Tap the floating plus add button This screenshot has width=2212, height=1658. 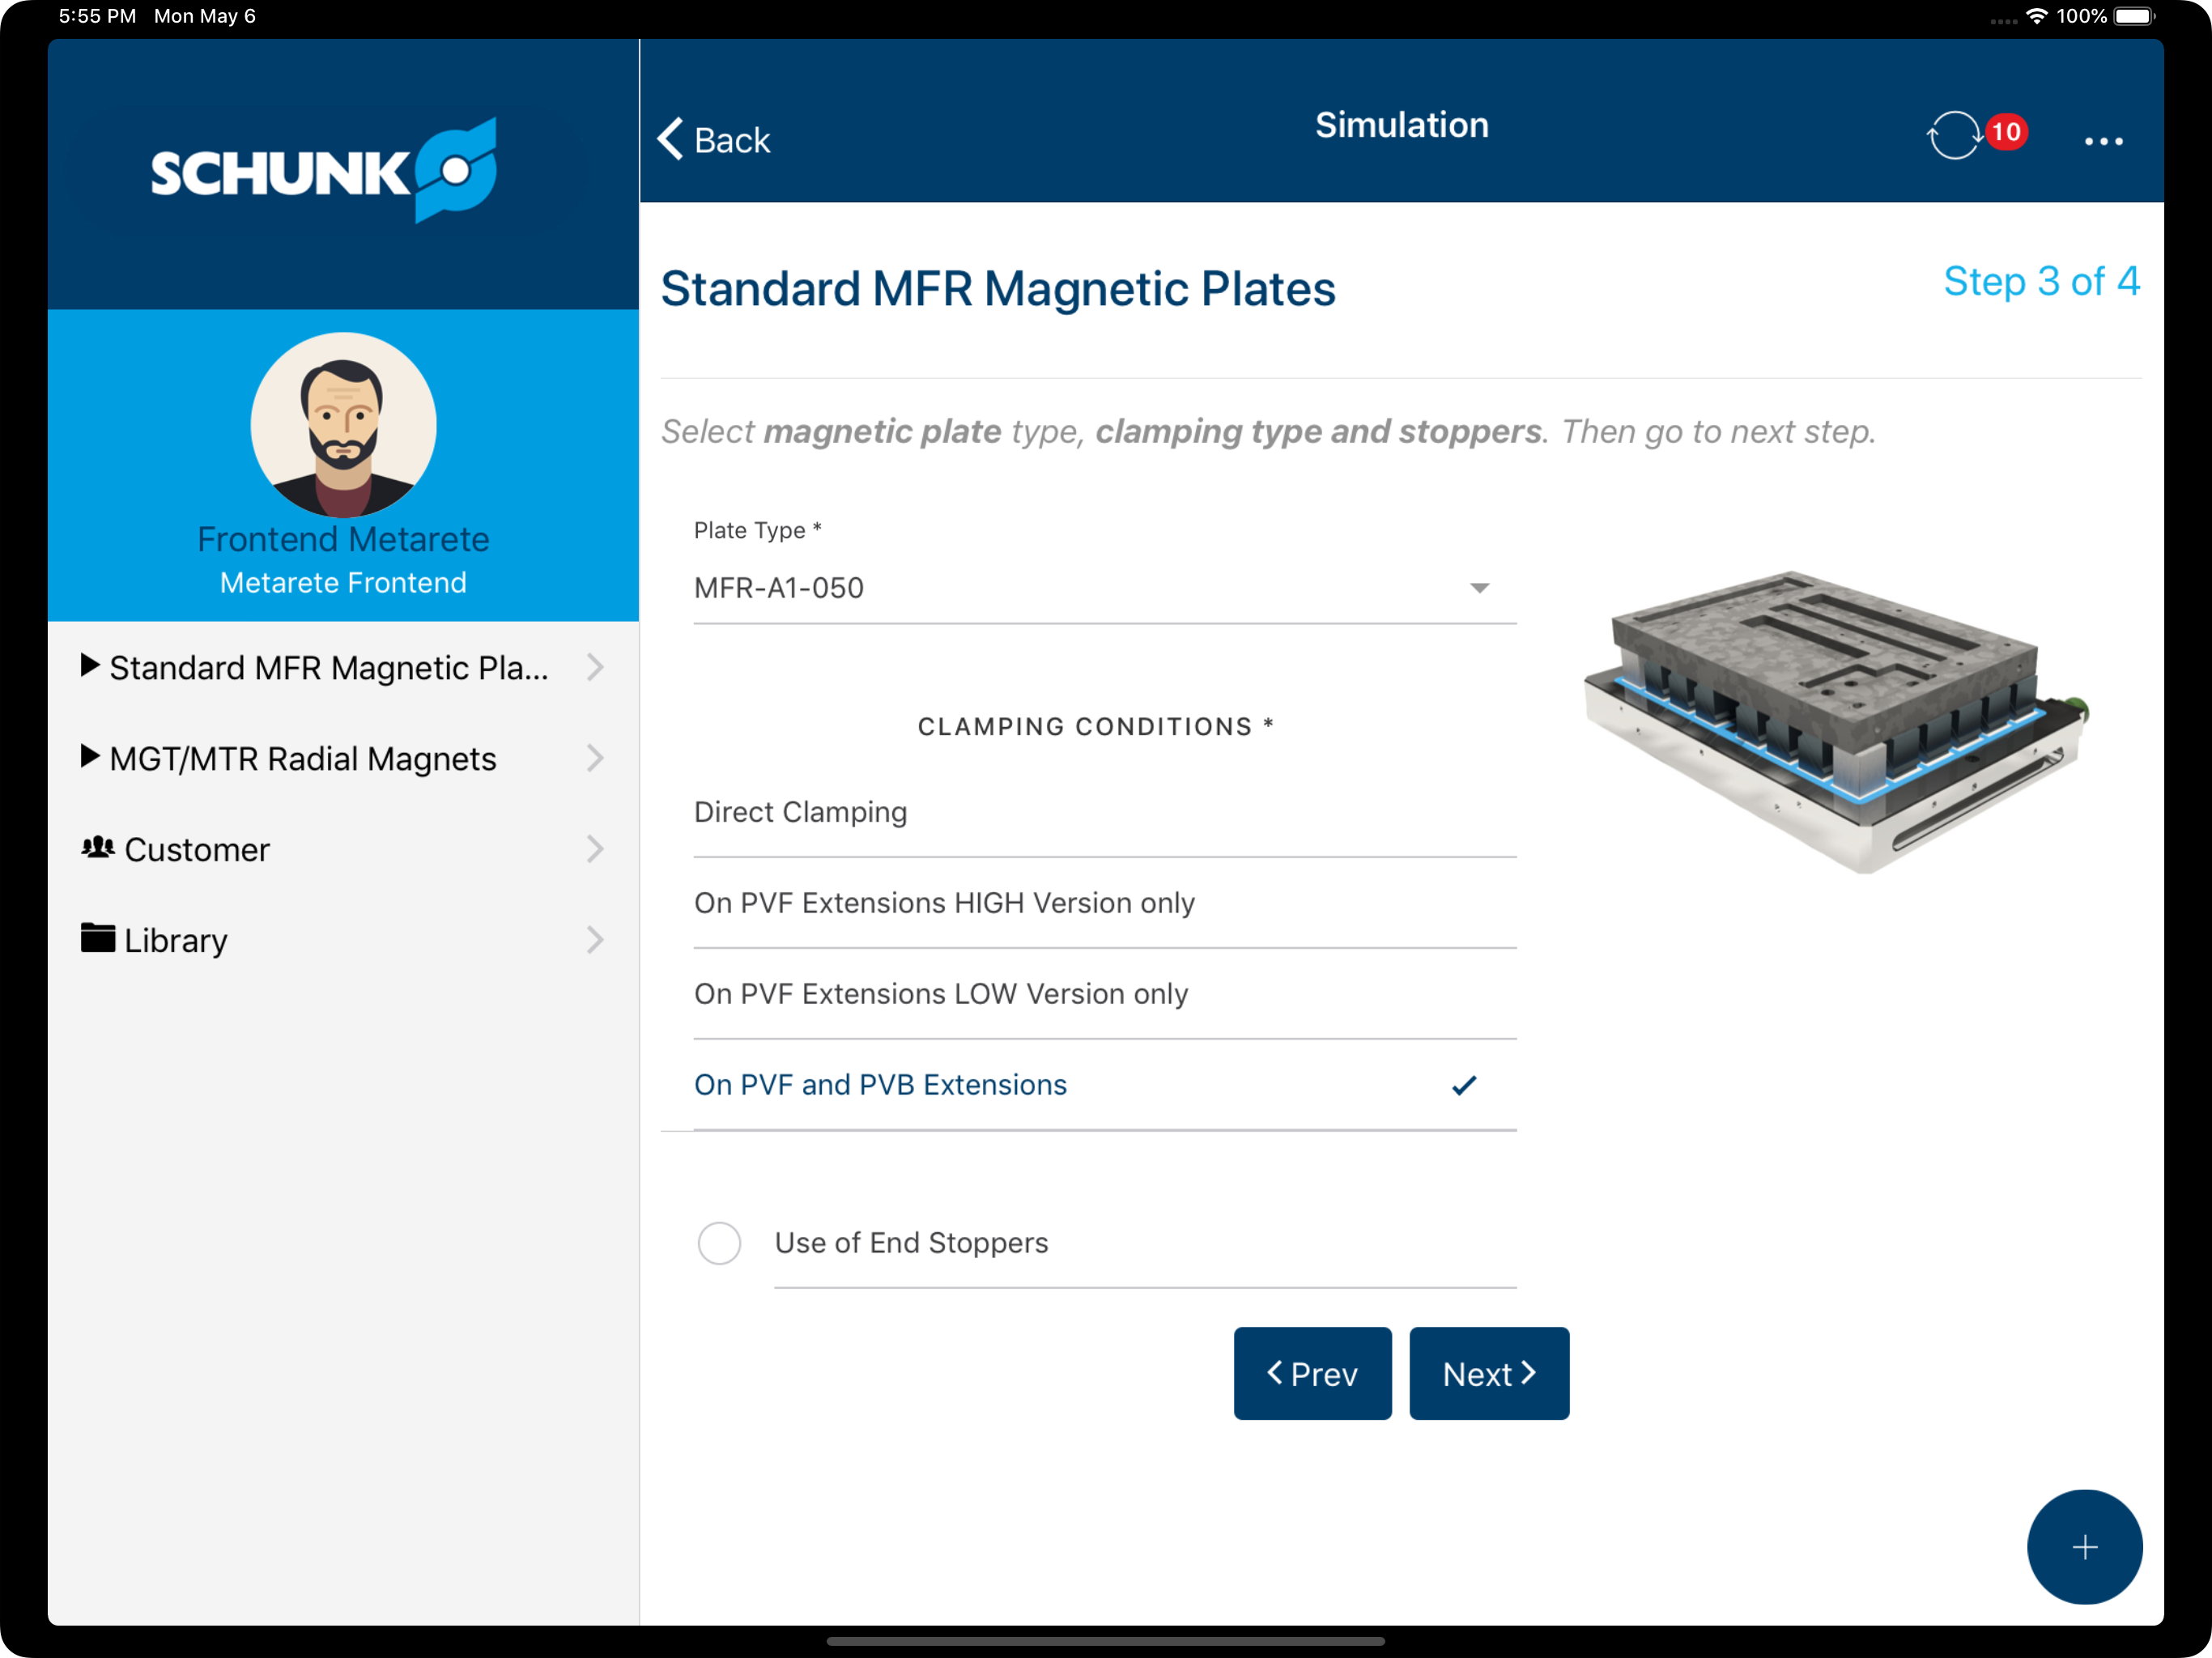coord(2084,1547)
